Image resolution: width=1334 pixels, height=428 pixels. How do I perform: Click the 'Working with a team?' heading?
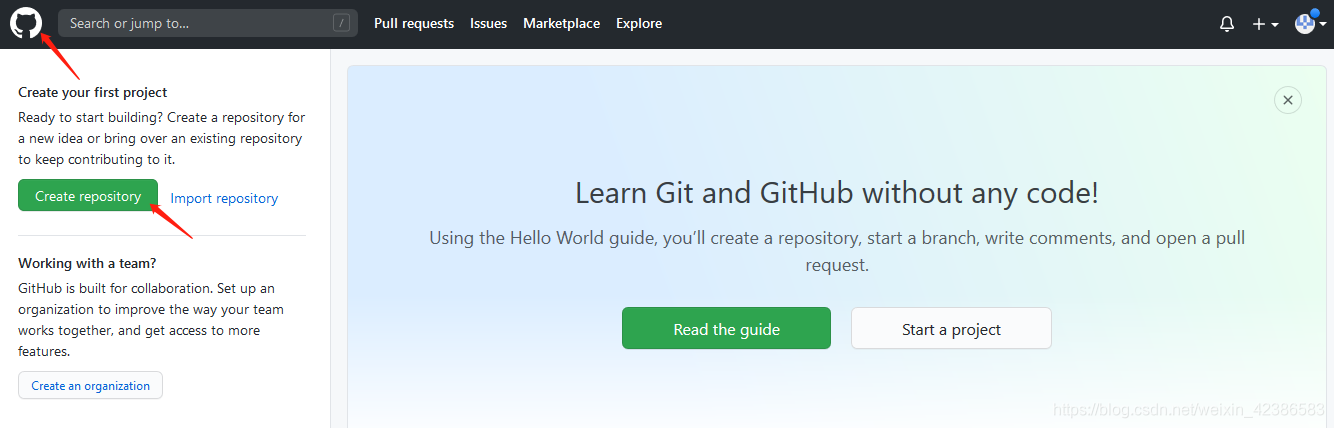coord(87,263)
